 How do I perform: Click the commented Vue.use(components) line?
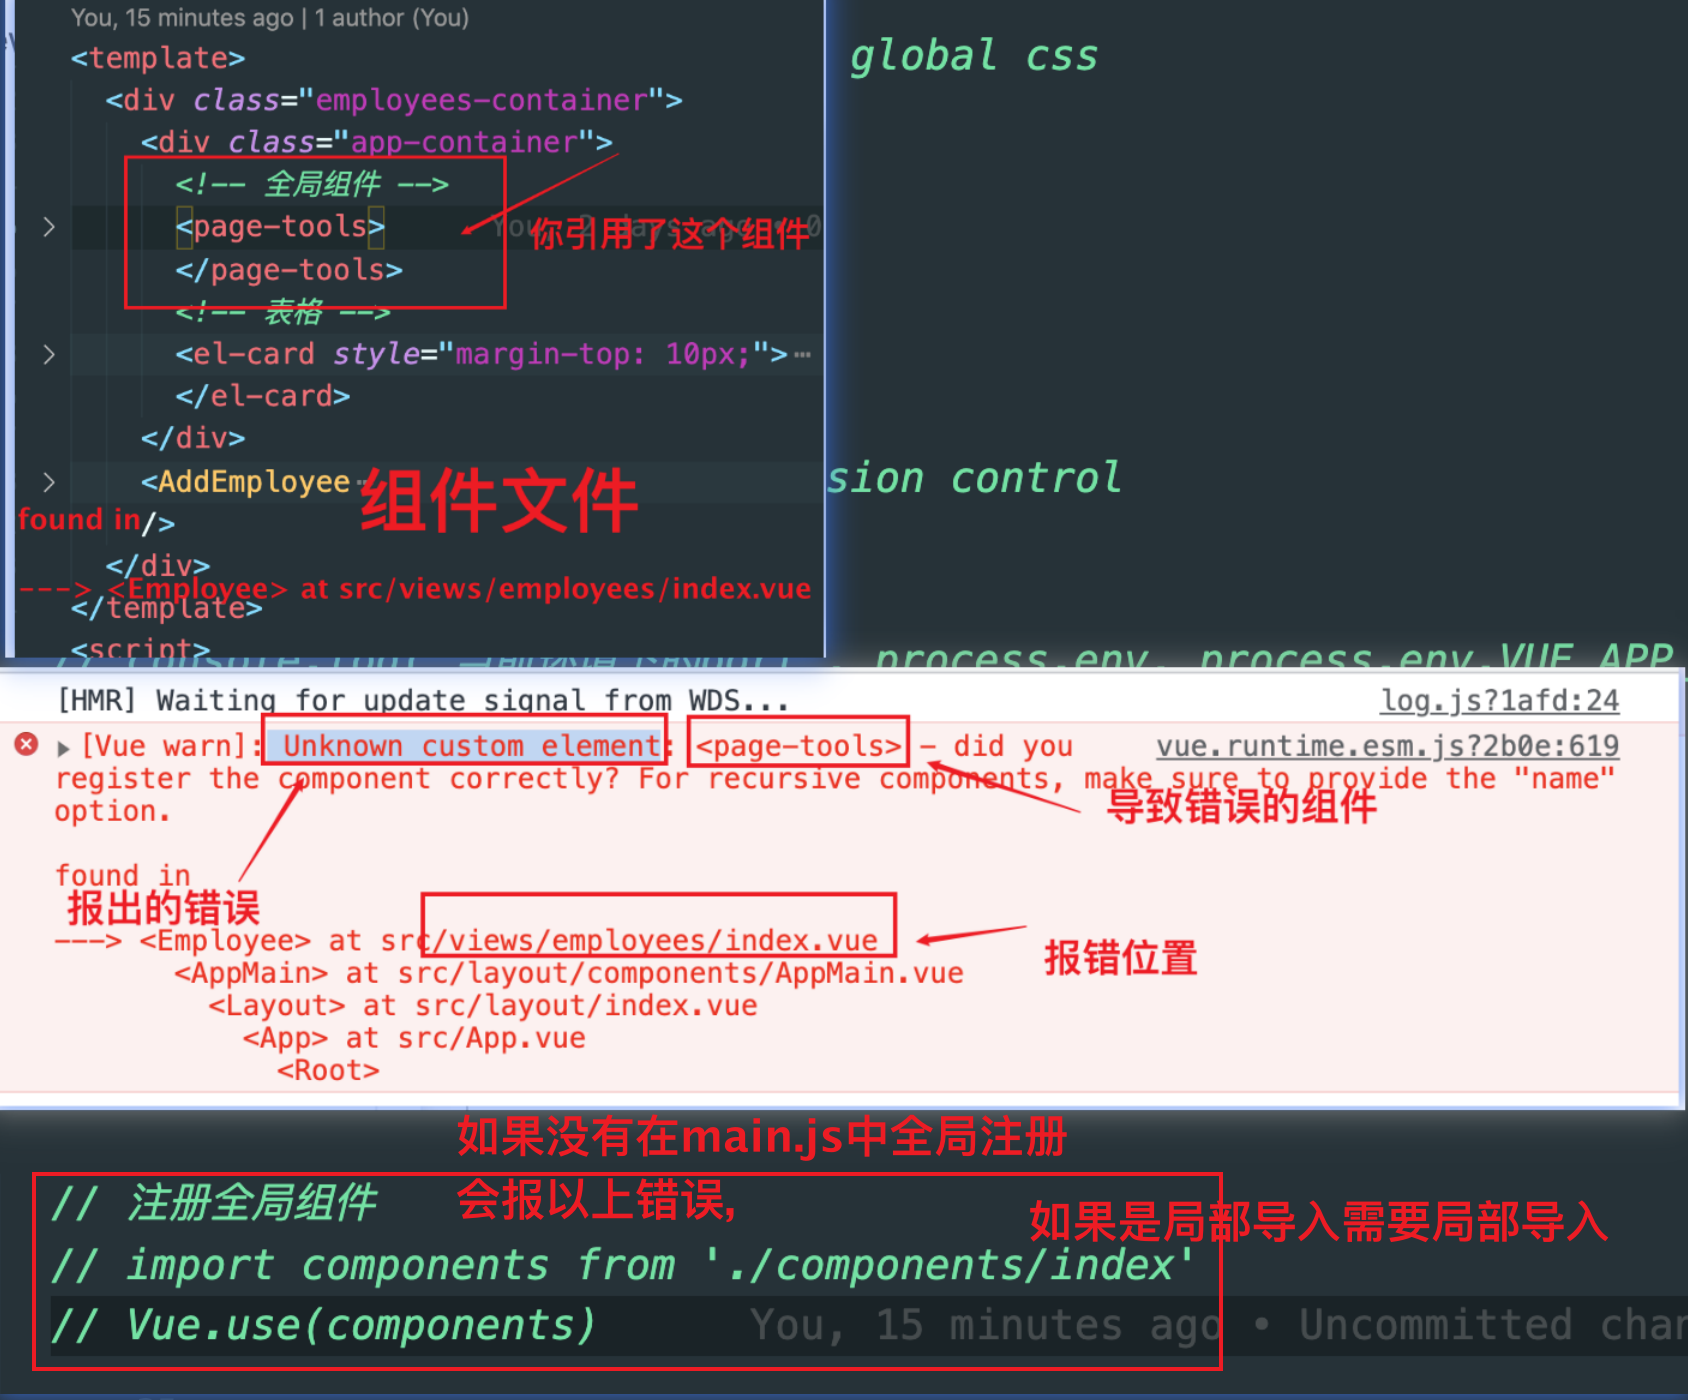pos(323,1326)
